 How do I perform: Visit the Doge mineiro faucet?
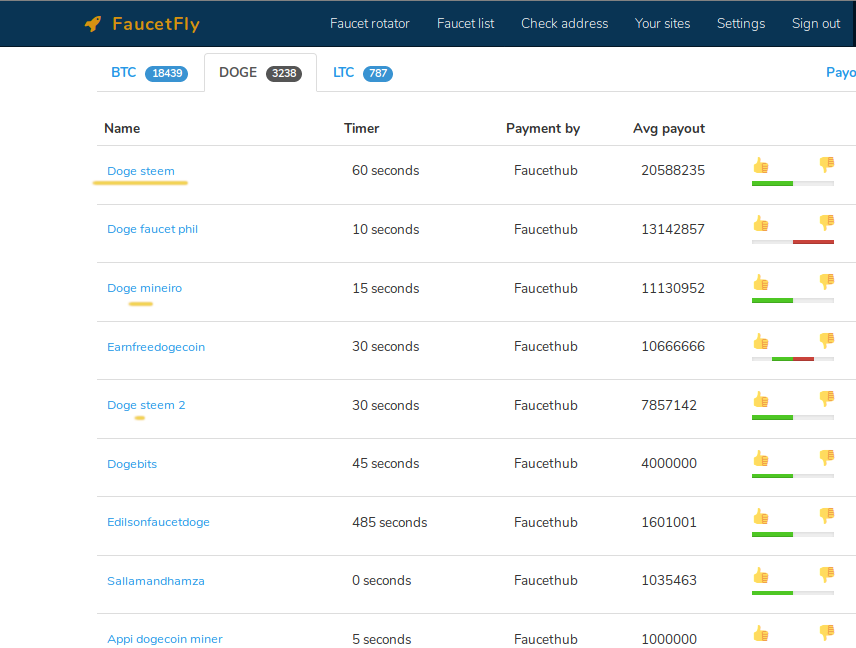[x=145, y=288]
